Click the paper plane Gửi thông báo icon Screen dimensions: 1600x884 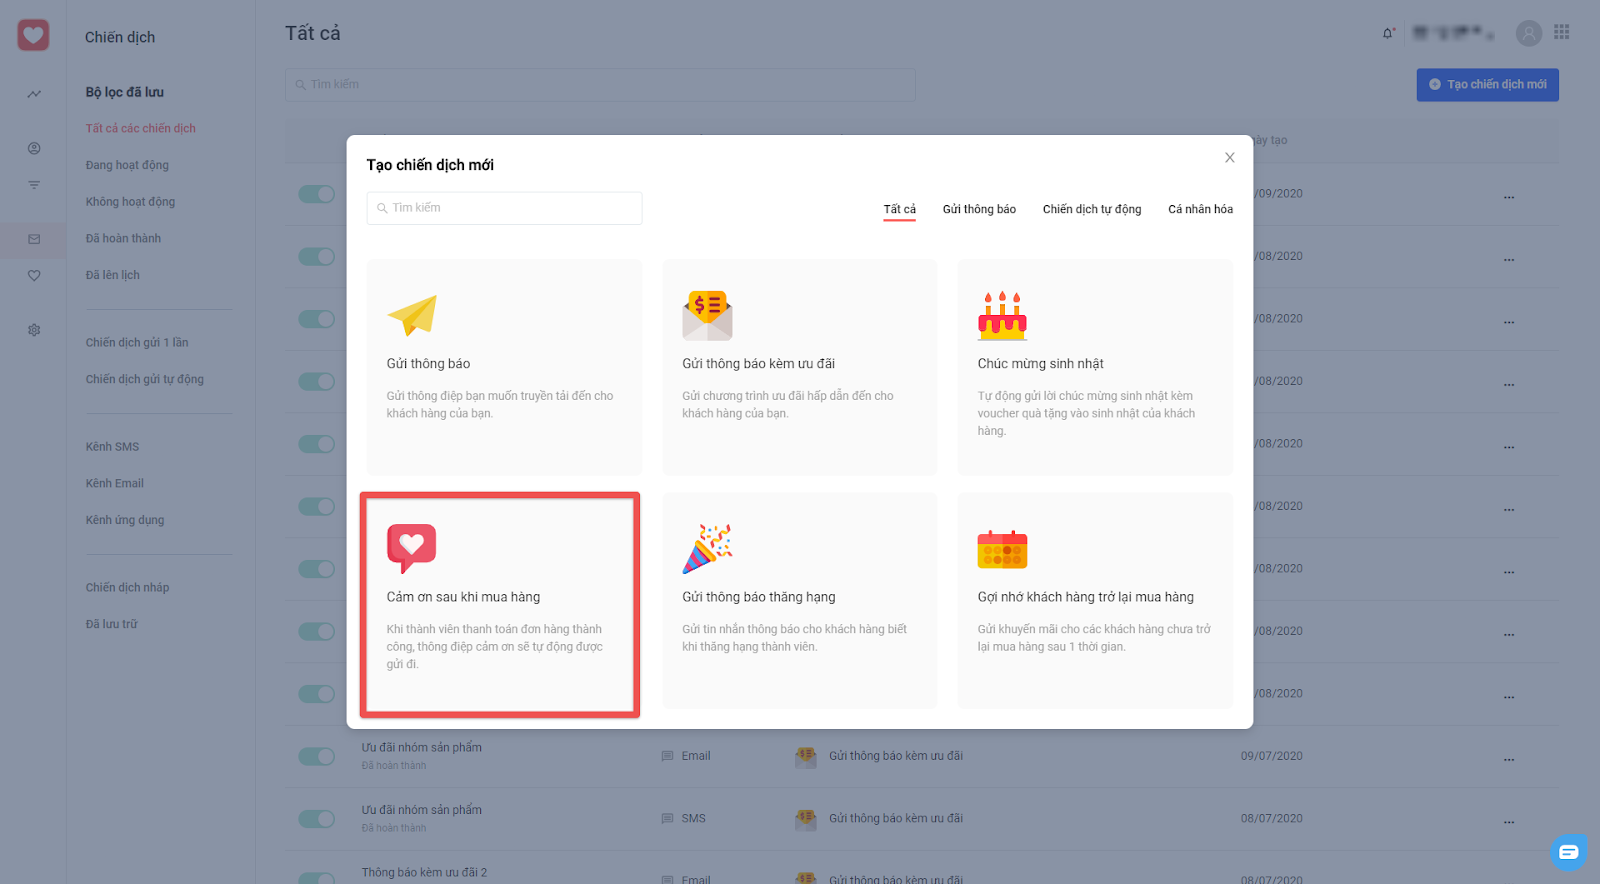pyautogui.click(x=412, y=315)
